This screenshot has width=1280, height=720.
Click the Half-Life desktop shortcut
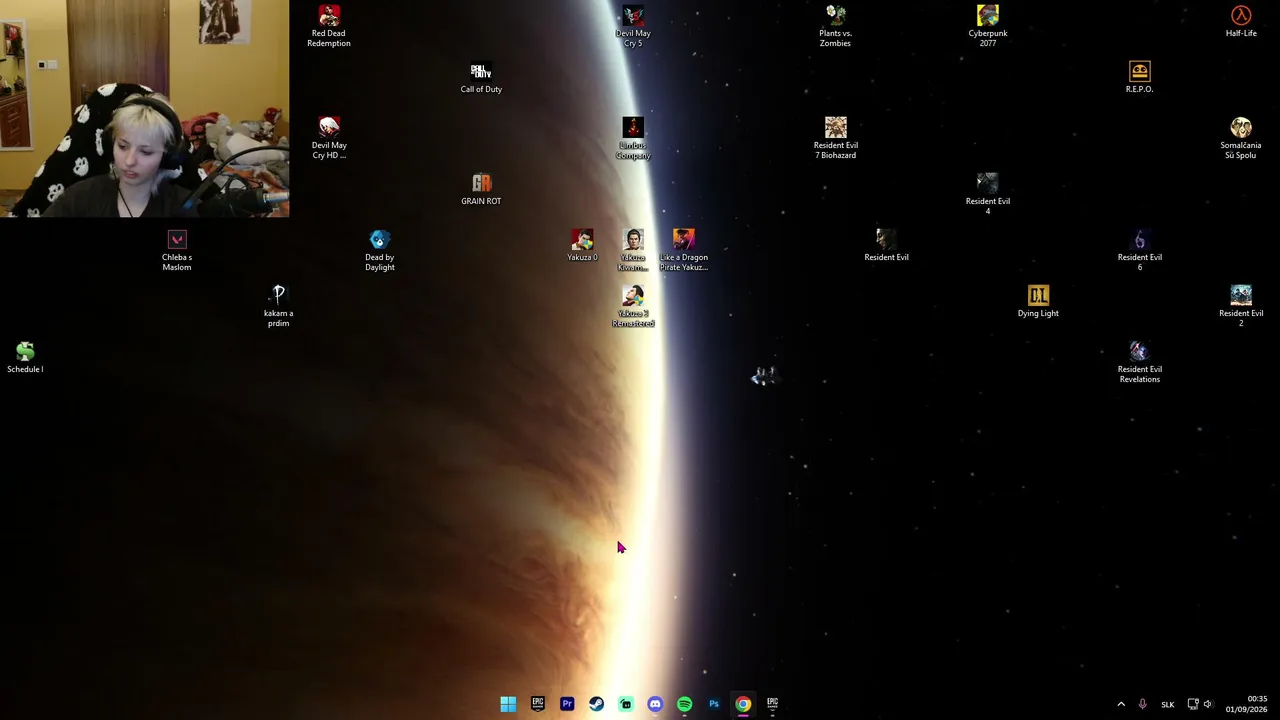[x=1241, y=21]
